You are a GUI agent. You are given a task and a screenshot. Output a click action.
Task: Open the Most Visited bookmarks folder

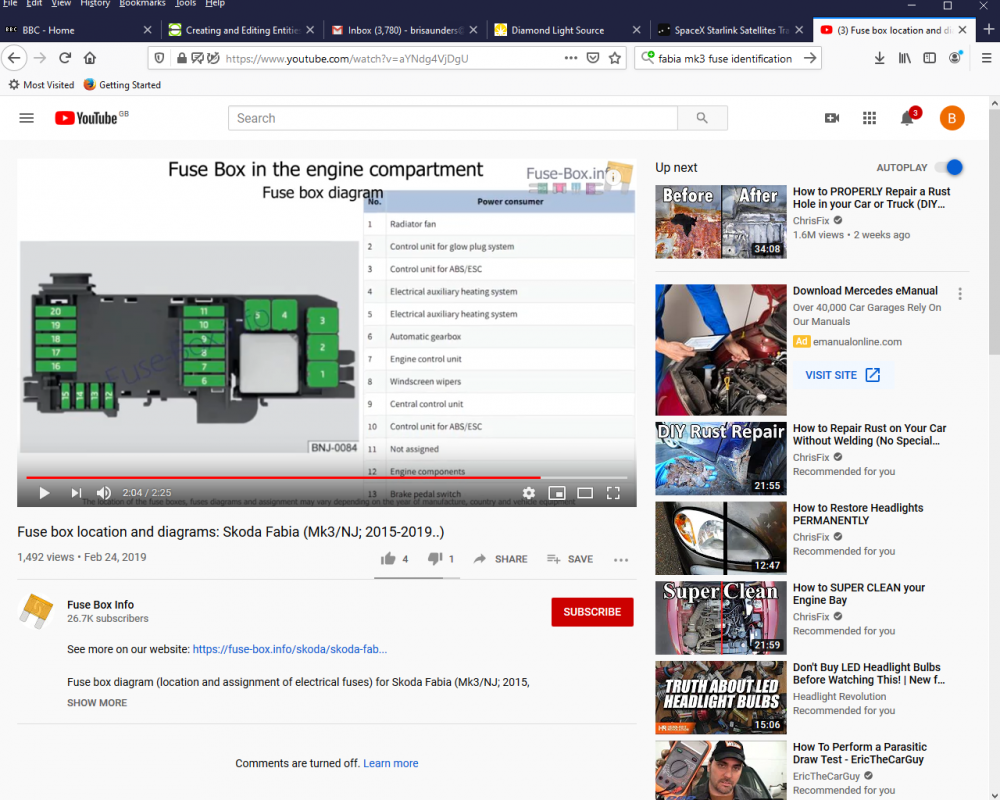(x=41, y=84)
